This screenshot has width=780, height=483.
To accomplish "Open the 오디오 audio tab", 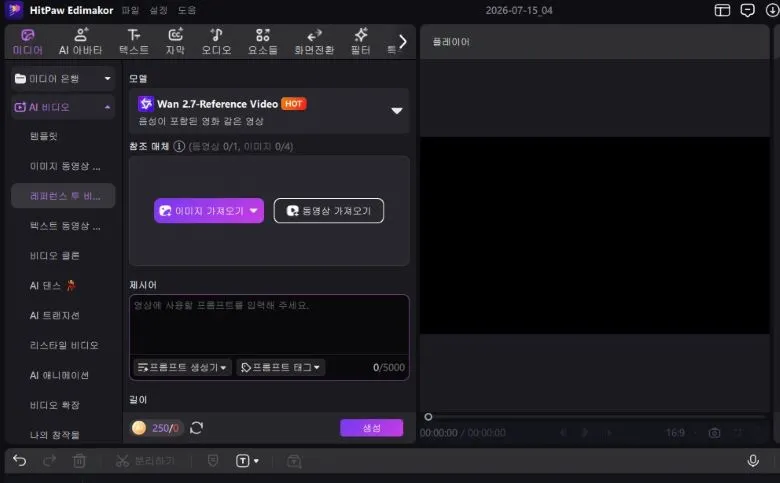I will click(216, 42).
